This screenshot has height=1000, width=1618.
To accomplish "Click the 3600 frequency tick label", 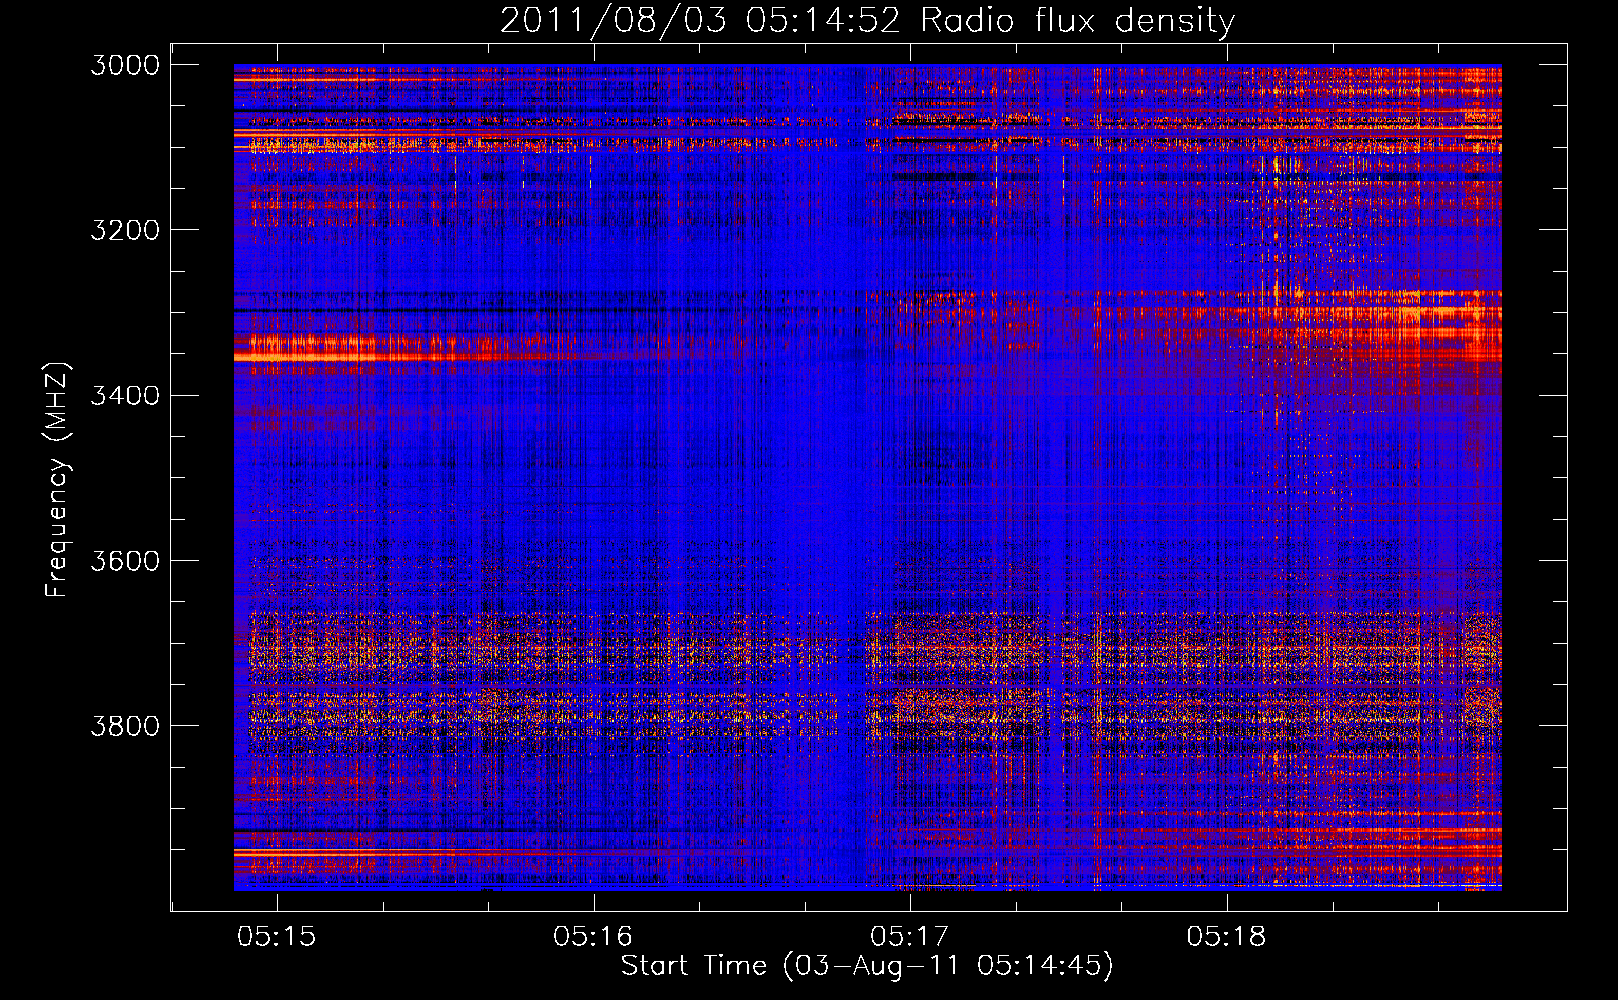I will click(x=125, y=560).
